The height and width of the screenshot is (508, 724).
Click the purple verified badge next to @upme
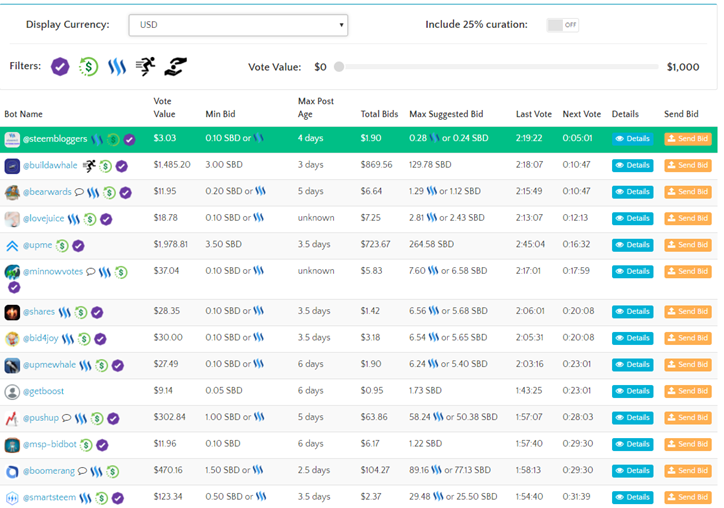pos(78,246)
